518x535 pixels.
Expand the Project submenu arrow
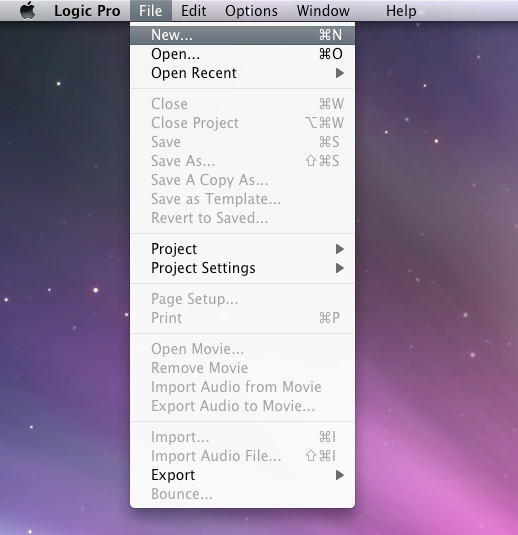point(340,249)
